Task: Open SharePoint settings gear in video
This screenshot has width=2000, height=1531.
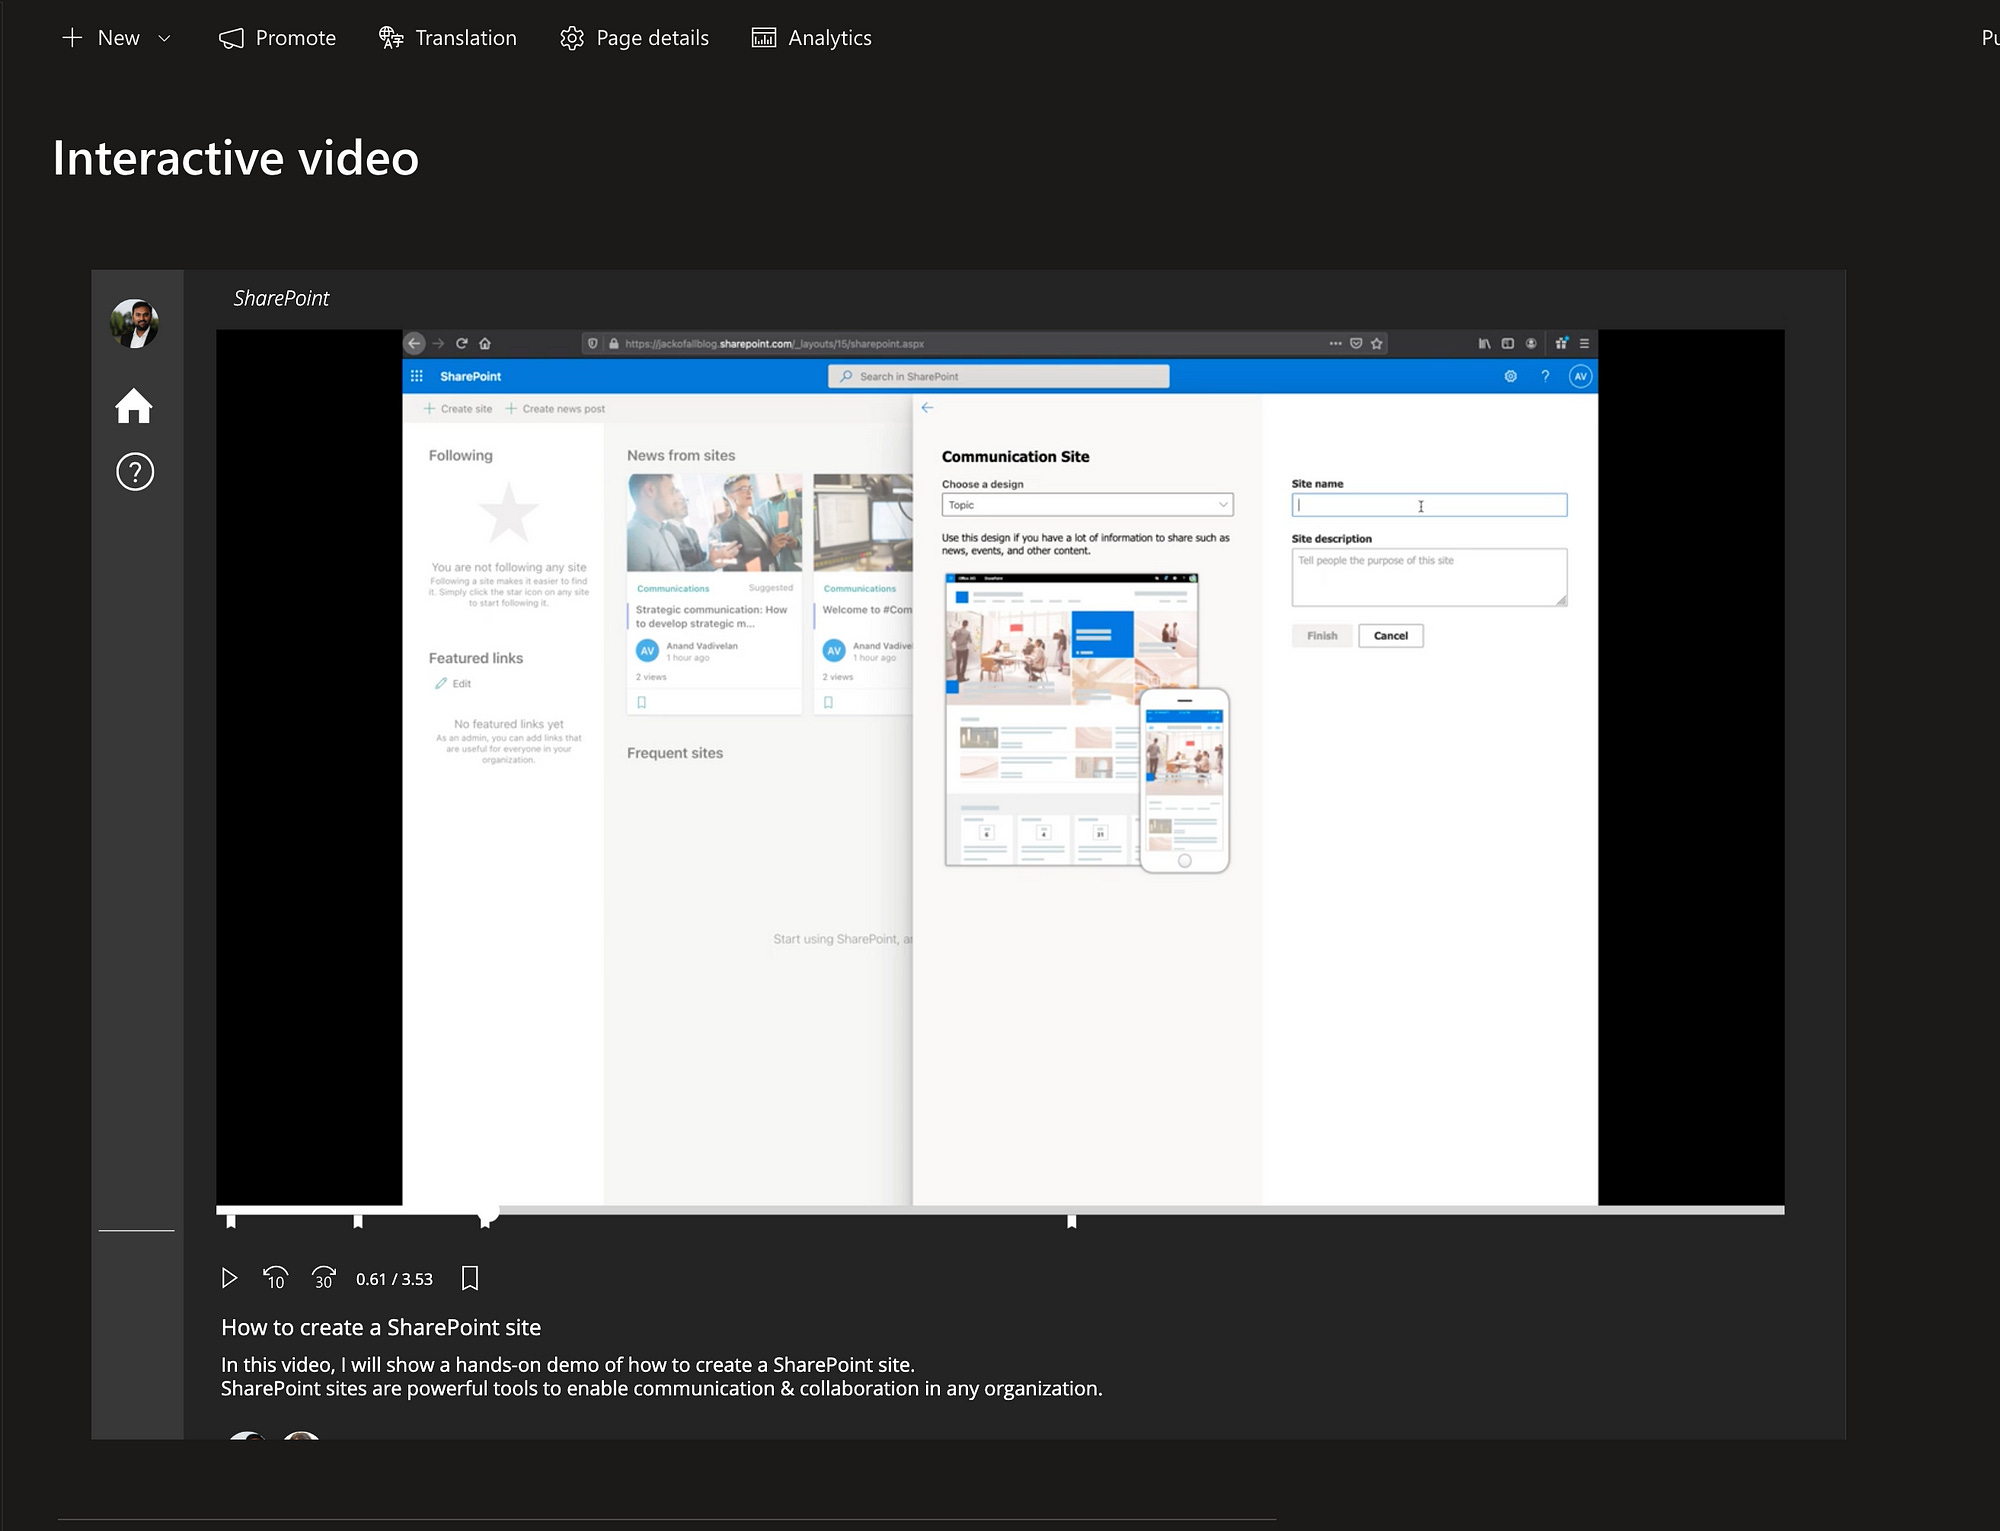Action: point(1510,376)
